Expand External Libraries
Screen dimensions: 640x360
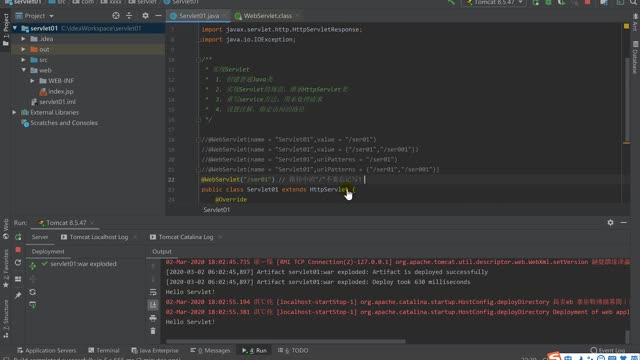point(14,112)
